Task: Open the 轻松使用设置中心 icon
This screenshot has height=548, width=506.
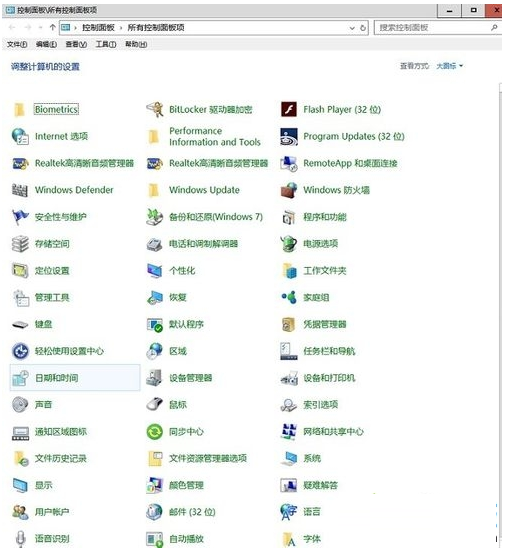Action: pyautogui.click(x=20, y=351)
